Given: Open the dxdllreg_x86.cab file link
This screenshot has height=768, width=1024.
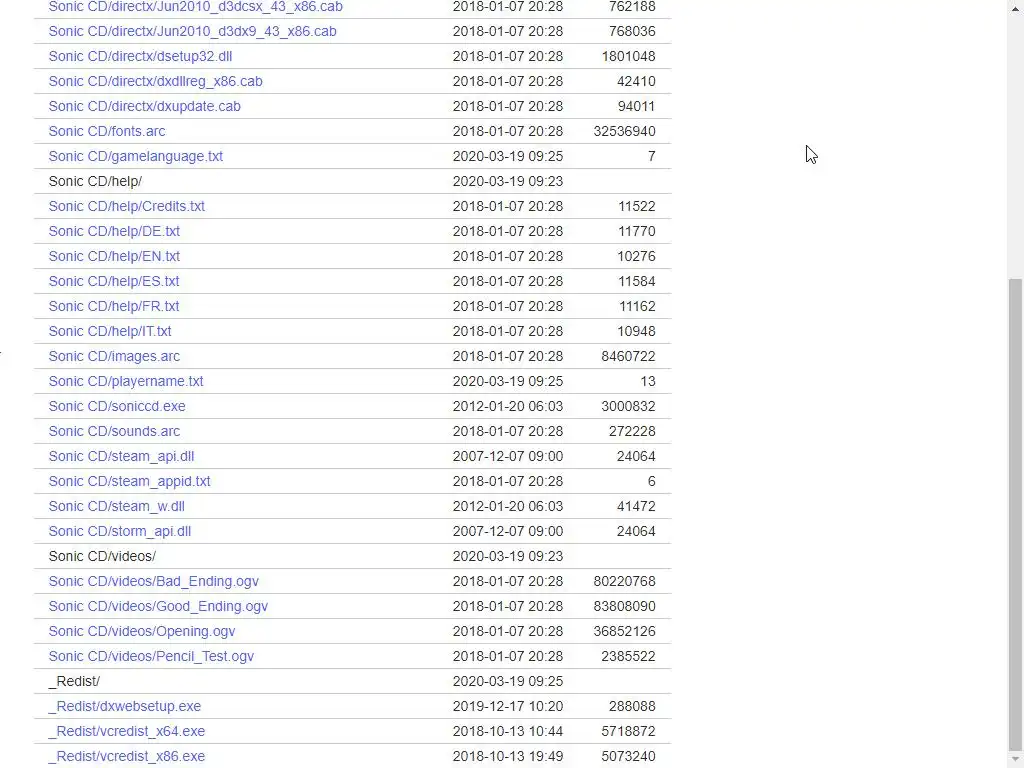Looking at the screenshot, I should [x=155, y=81].
